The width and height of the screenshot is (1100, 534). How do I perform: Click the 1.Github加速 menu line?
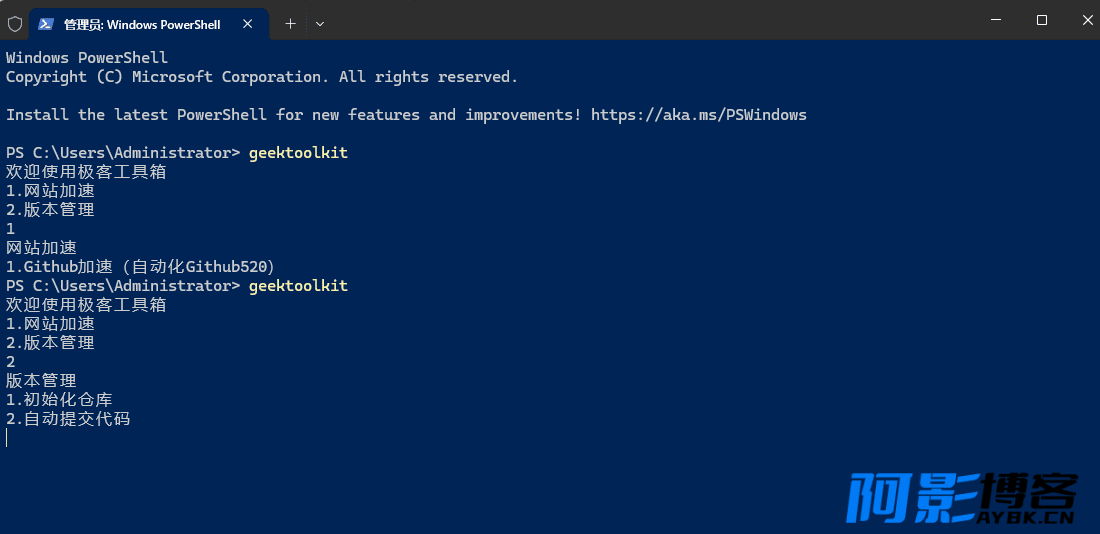pyautogui.click(x=140, y=267)
